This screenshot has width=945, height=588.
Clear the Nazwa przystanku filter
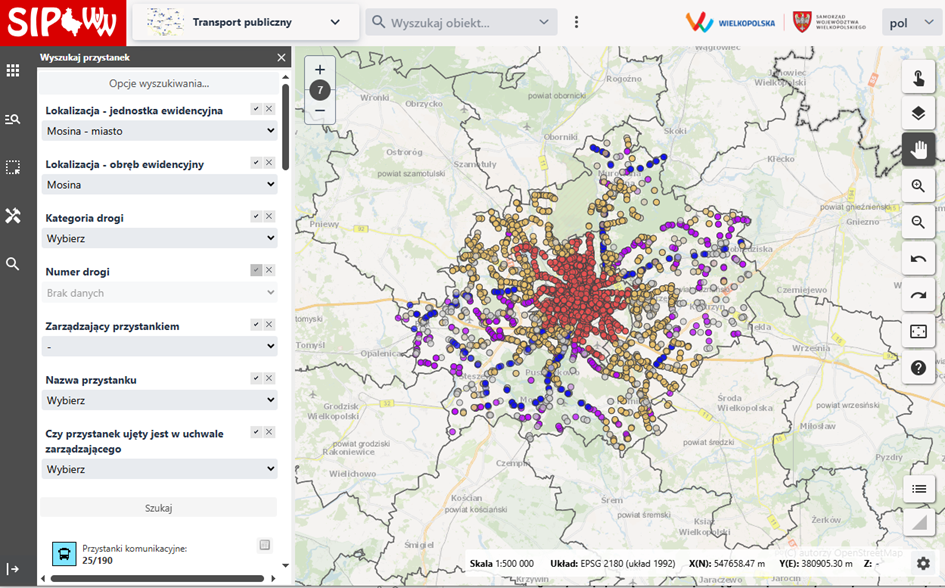click(269, 378)
